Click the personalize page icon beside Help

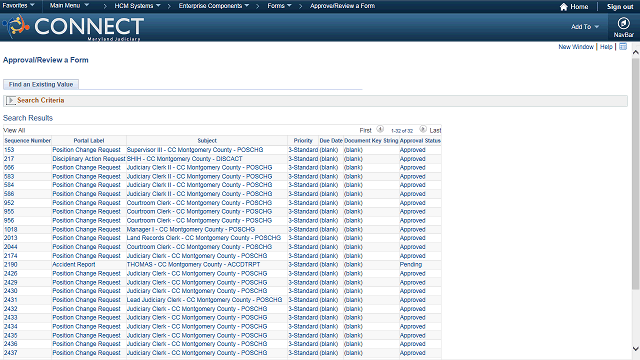[623, 47]
